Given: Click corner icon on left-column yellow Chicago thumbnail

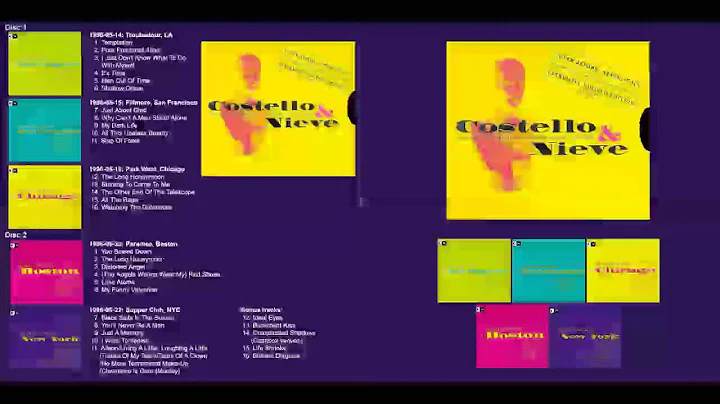Looking at the screenshot, I should coord(13,170).
